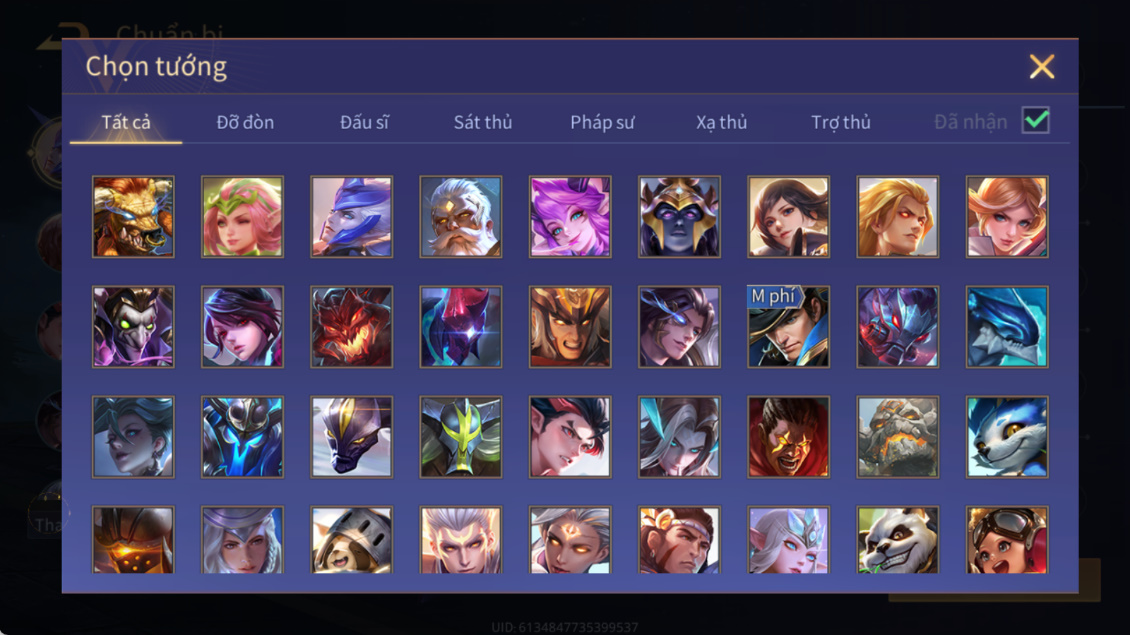This screenshot has height=635, width=1130.
Task: Pick the white-bearded old man hero
Action: [461, 217]
